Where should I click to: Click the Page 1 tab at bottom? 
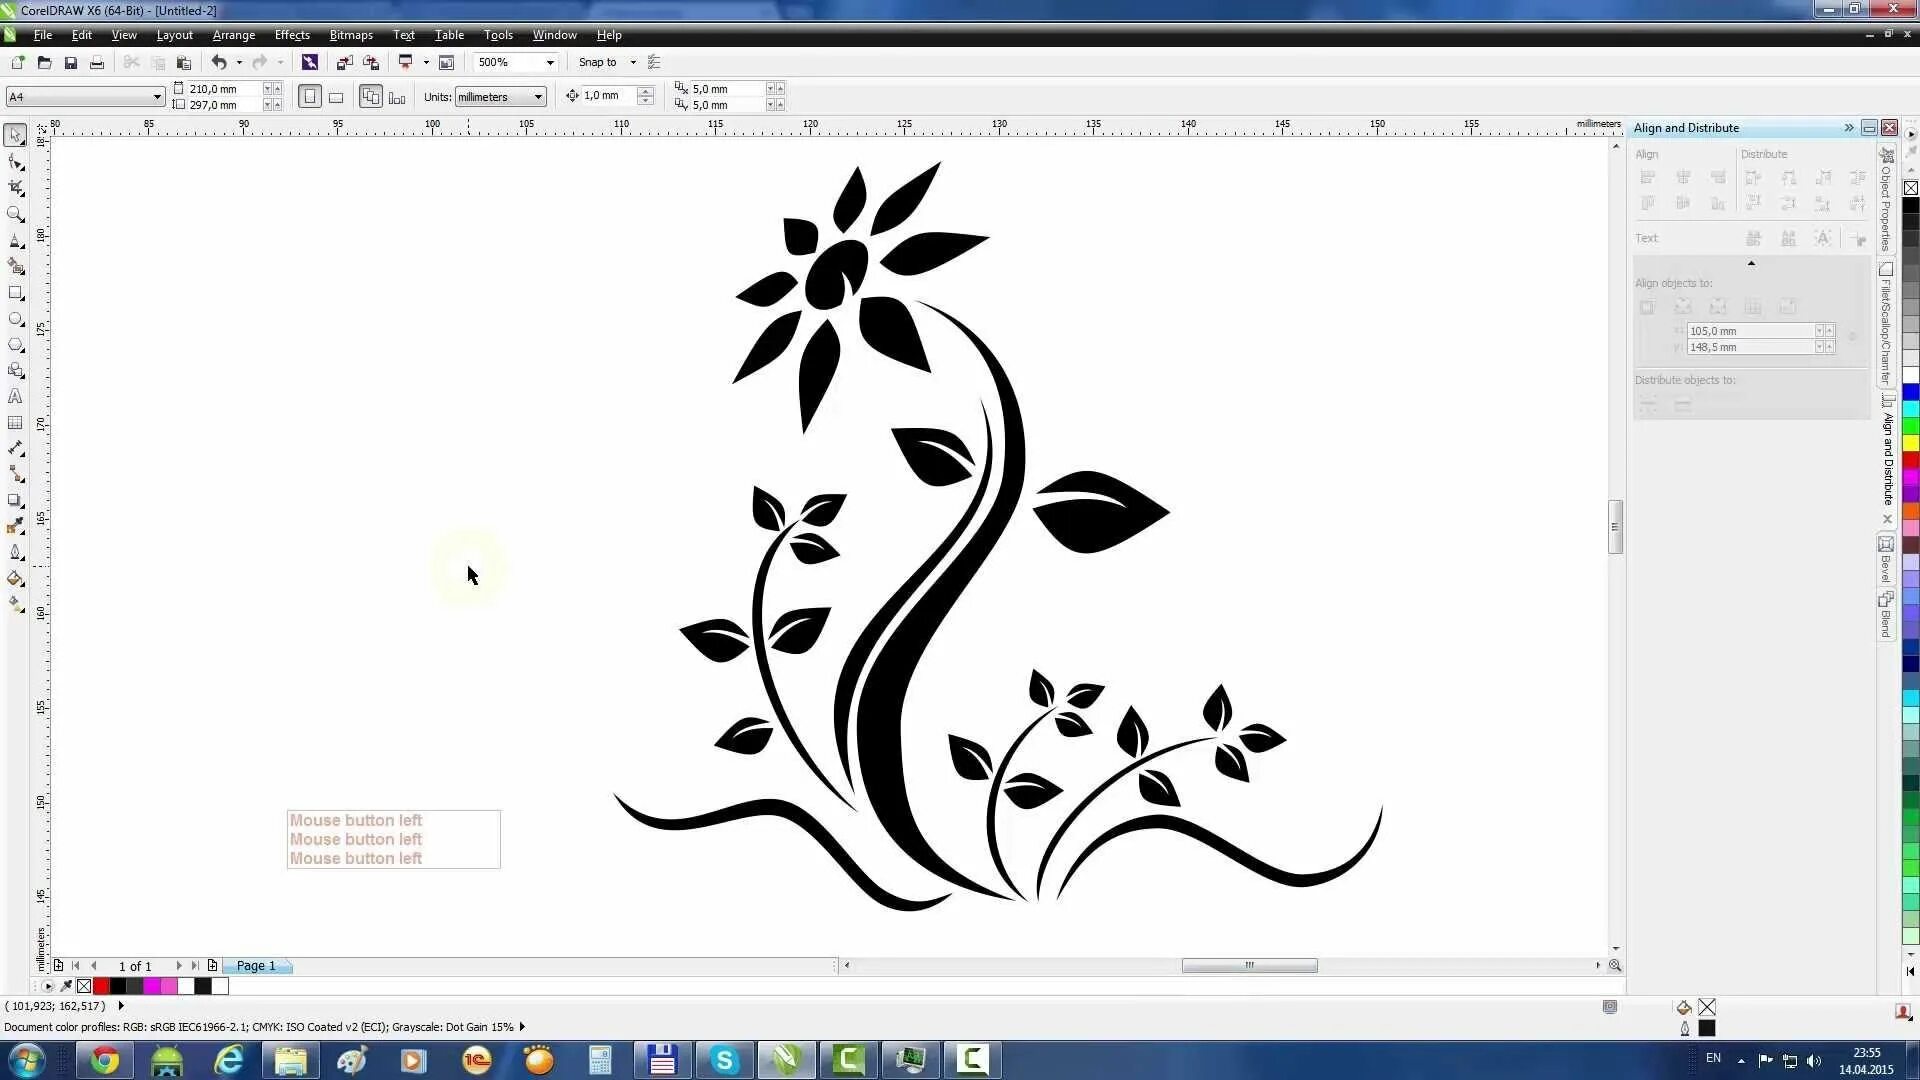point(256,965)
